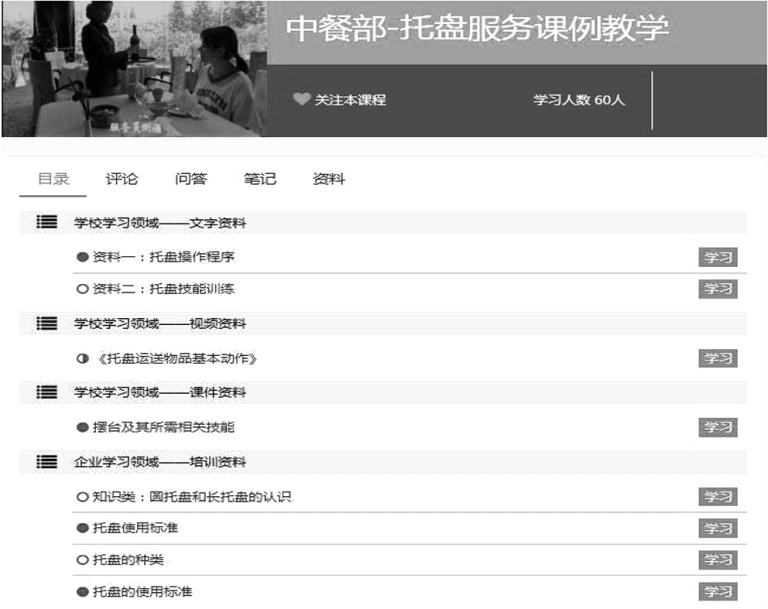Click list icon beside 课件资料 section
Image resolution: width=768 pixels, height=609 pixels.
46,392
